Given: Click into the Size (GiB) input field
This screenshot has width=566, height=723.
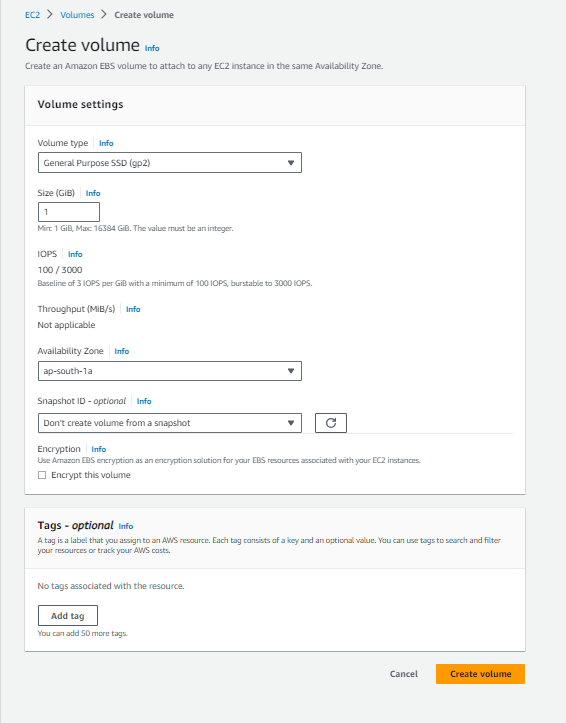Looking at the screenshot, I should coord(69,212).
